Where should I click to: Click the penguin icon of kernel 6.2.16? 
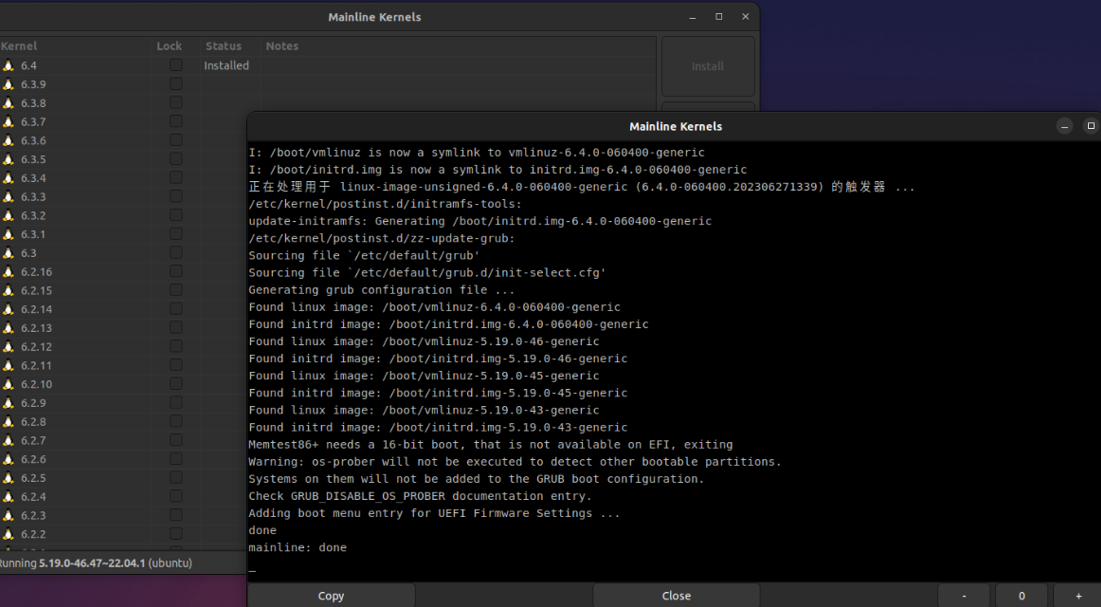pos(8,272)
